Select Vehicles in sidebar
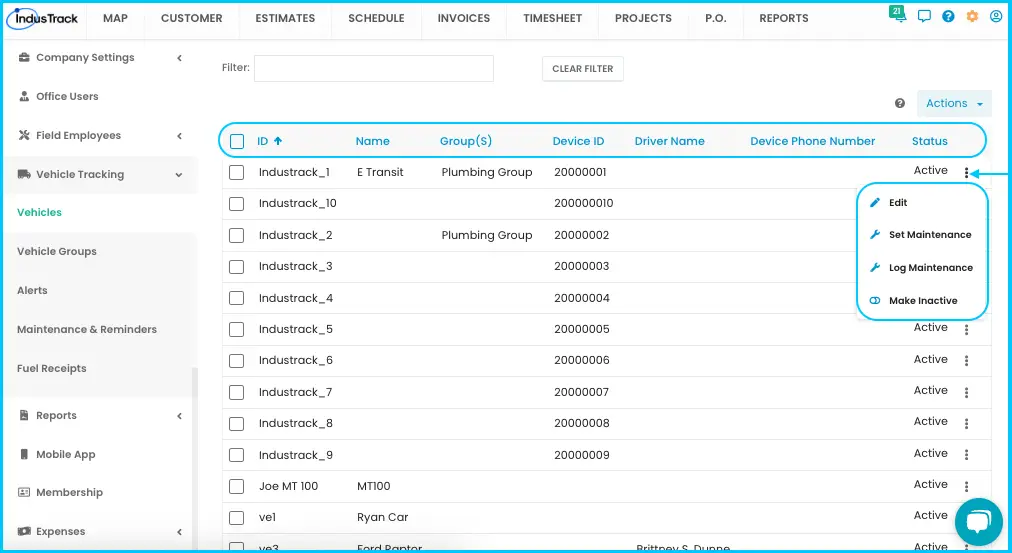This screenshot has width=1012, height=553. tap(39, 212)
